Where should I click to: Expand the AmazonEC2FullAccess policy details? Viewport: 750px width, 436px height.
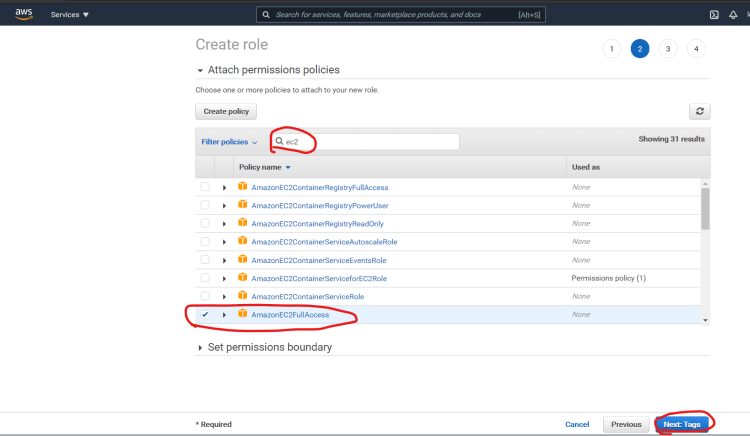(224, 315)
